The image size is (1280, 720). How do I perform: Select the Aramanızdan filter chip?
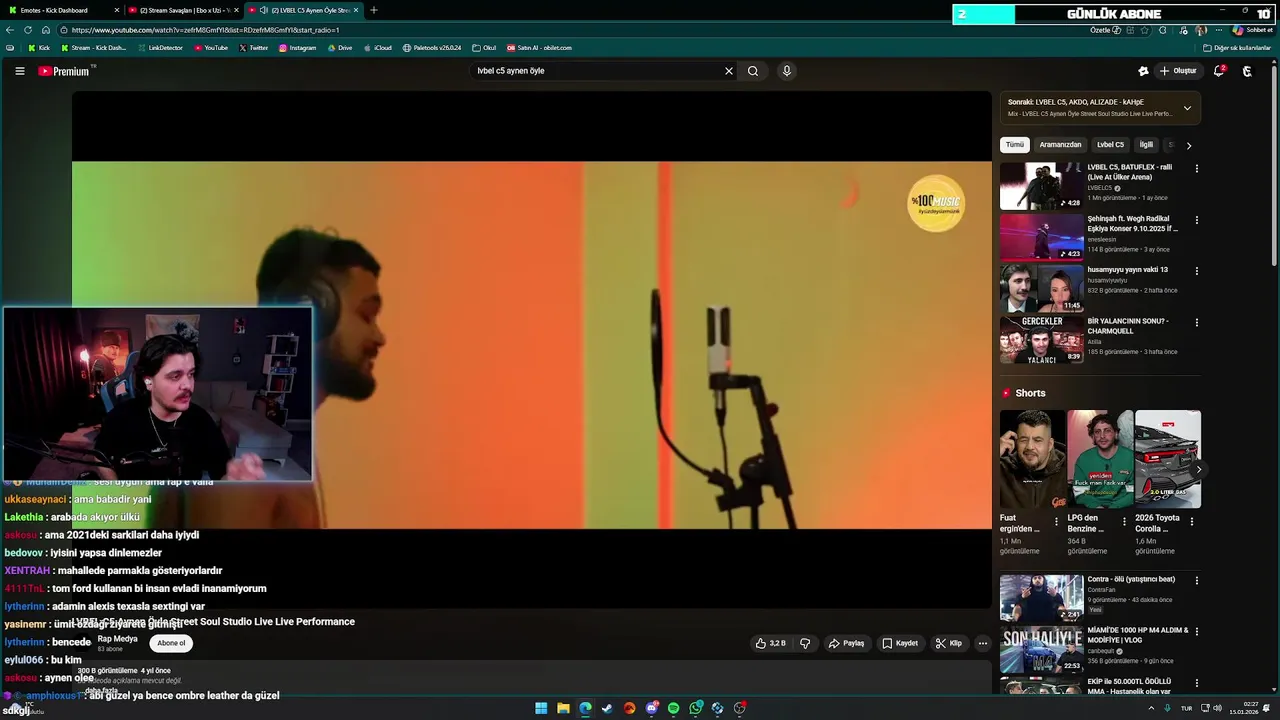point(1060,145)
